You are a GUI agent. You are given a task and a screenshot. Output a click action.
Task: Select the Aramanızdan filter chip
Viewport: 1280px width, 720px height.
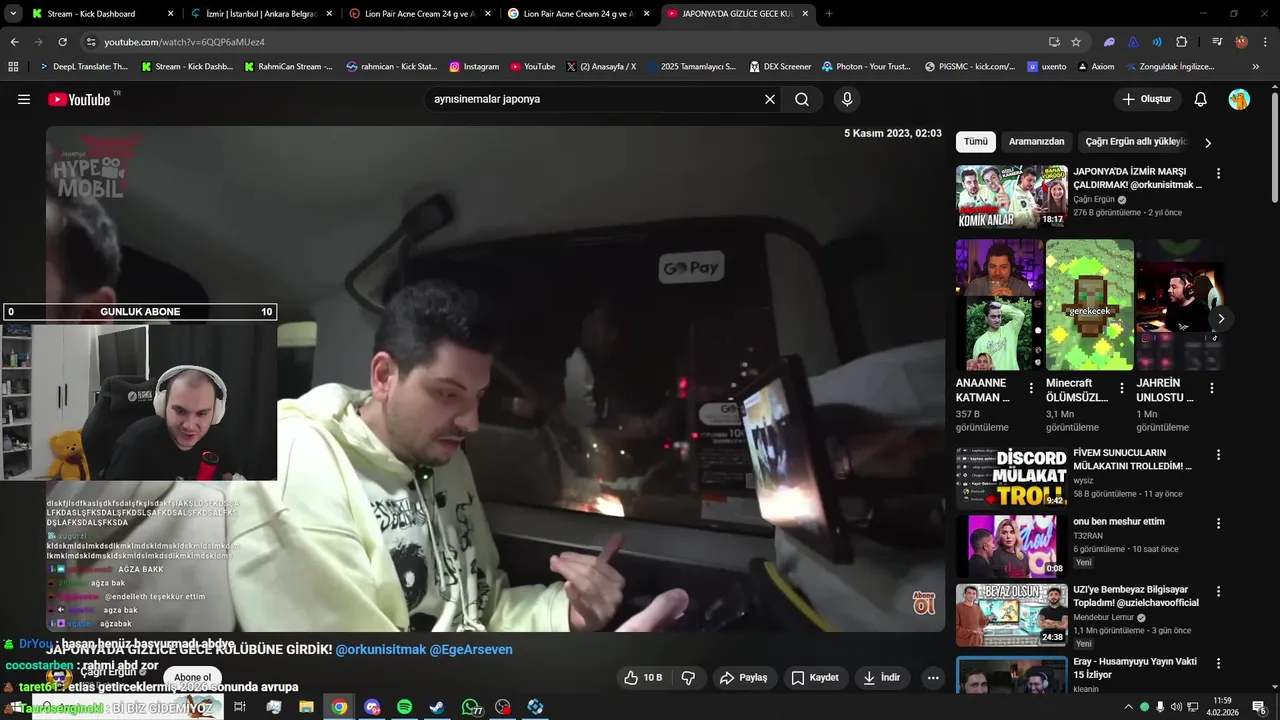point(1036,142)
